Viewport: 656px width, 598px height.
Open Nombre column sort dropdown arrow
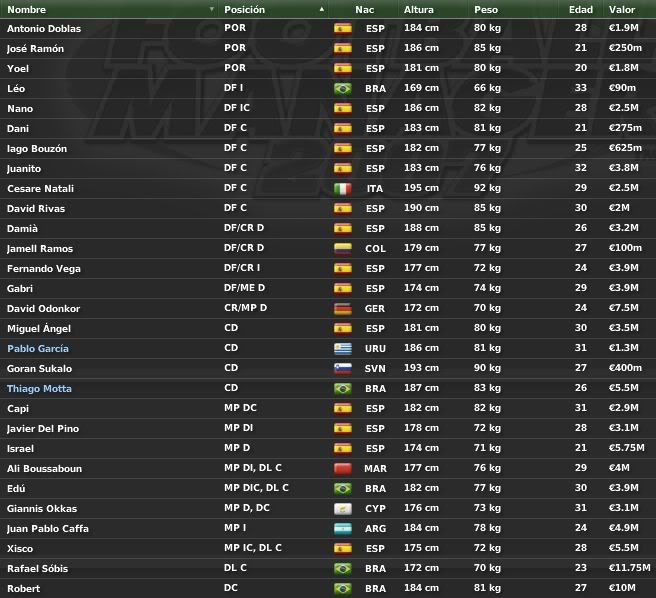(x=212, y=9)
